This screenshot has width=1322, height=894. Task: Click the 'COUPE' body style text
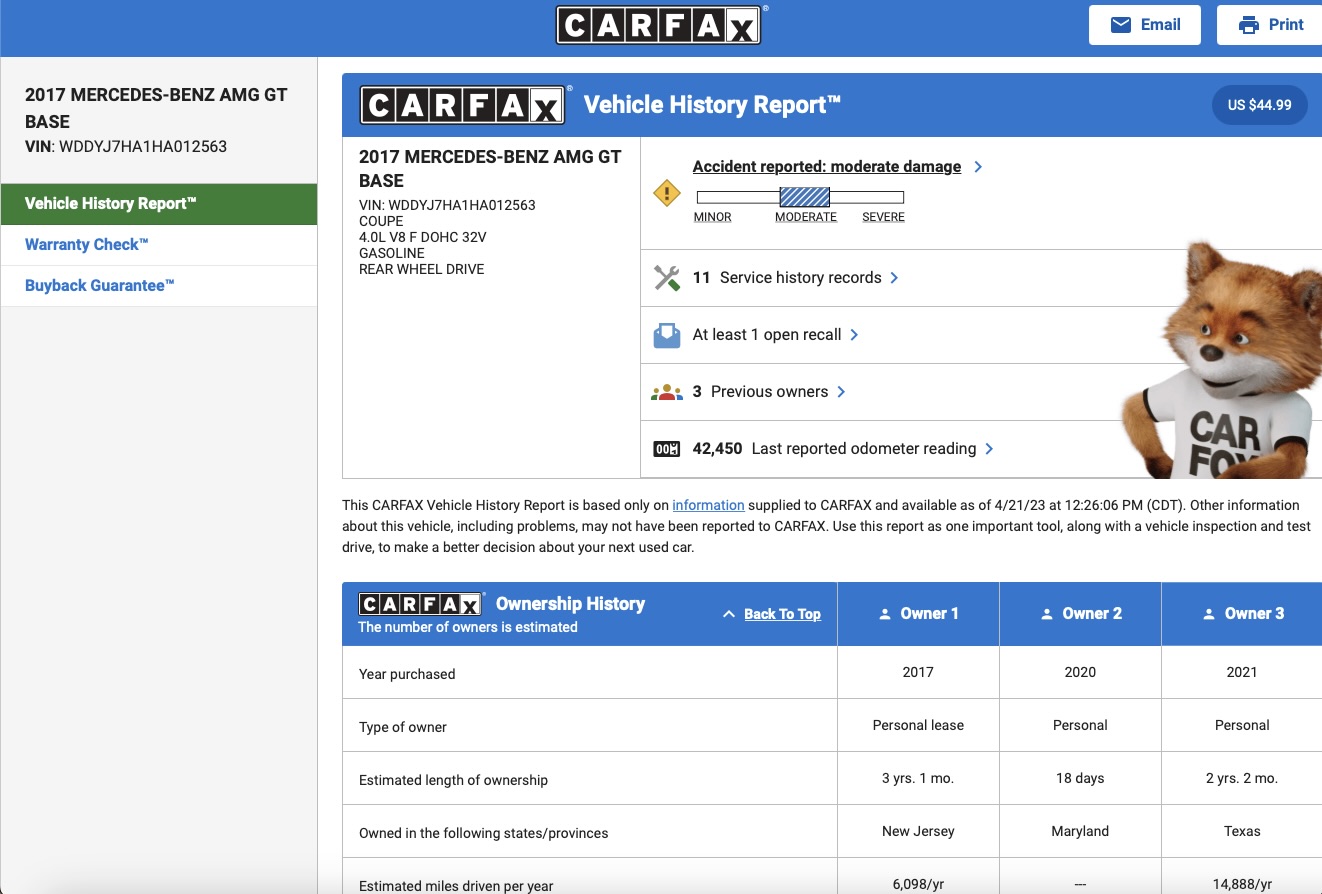click(x=381, y=221)
